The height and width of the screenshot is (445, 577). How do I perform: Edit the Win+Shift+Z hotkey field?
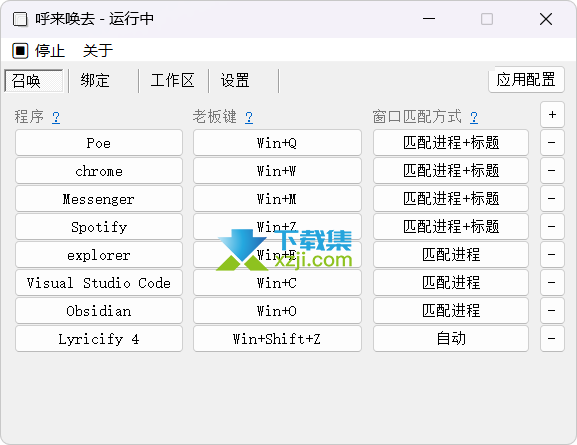(277, 338)
